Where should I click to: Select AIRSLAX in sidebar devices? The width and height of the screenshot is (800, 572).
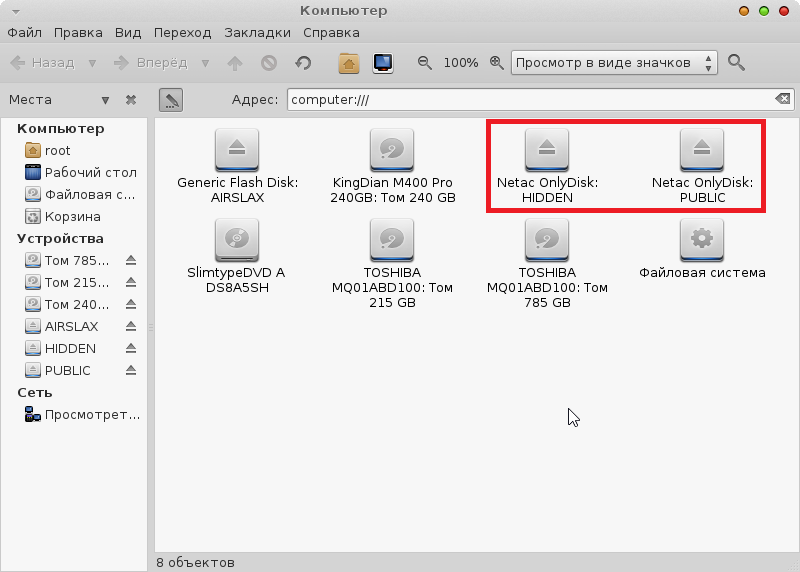coord(61,326)
